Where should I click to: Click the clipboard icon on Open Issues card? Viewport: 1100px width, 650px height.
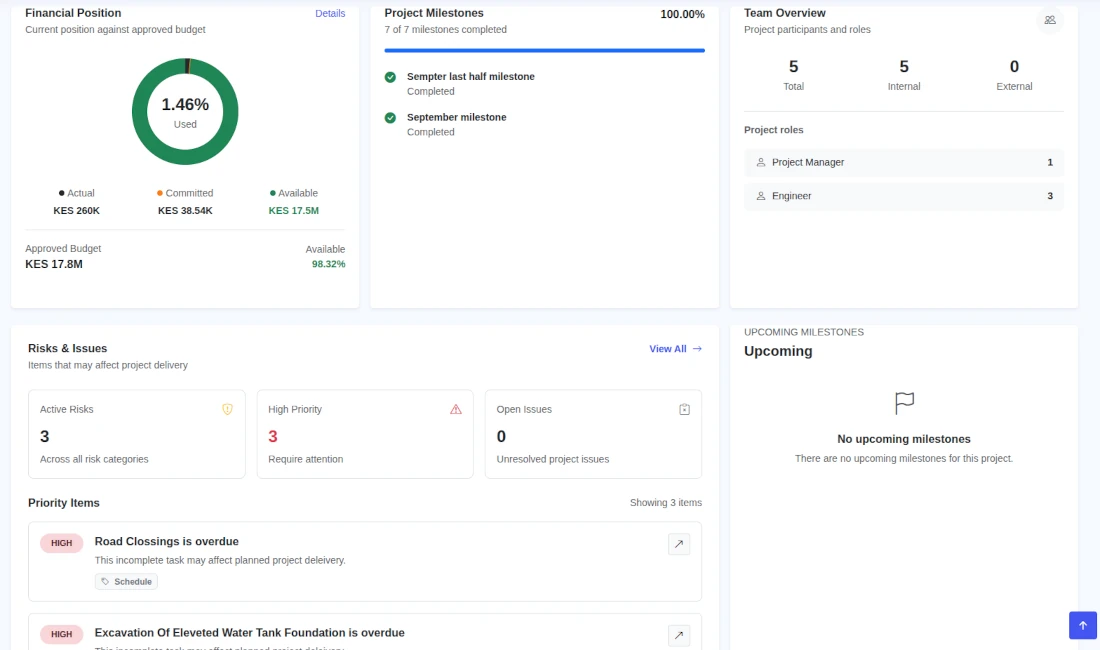685,409
